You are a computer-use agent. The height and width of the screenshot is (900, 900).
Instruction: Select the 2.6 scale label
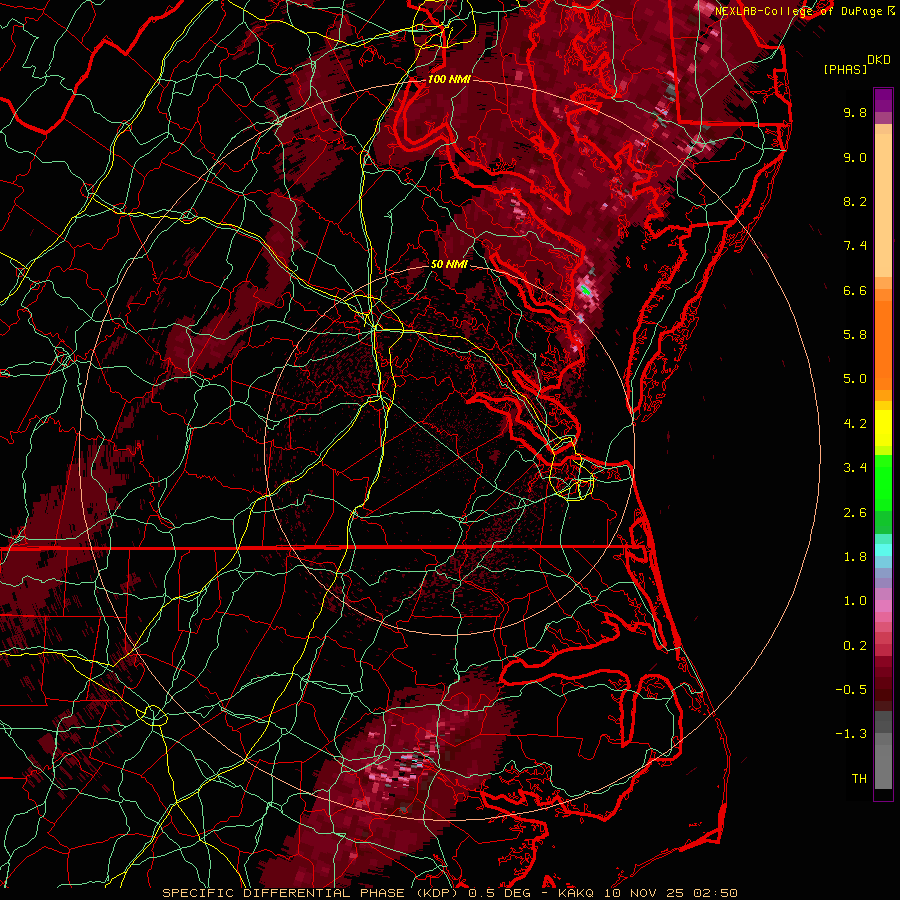[855, 513]
